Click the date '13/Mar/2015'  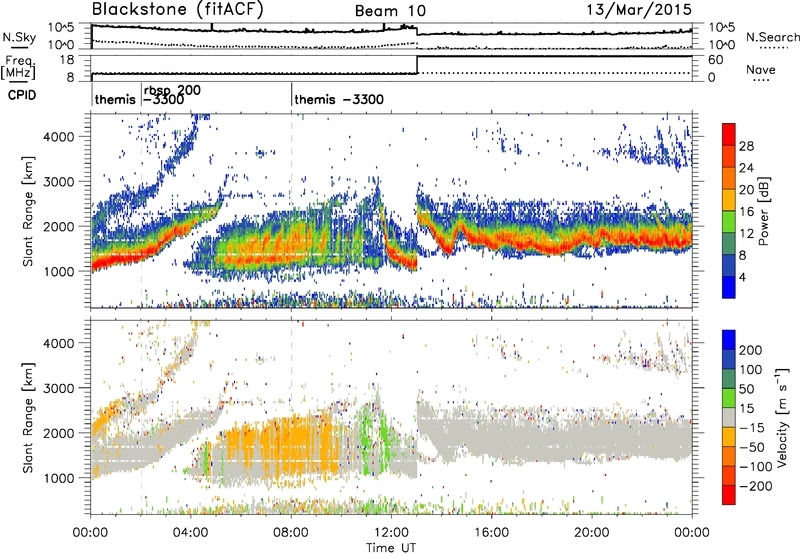point(639,9)
